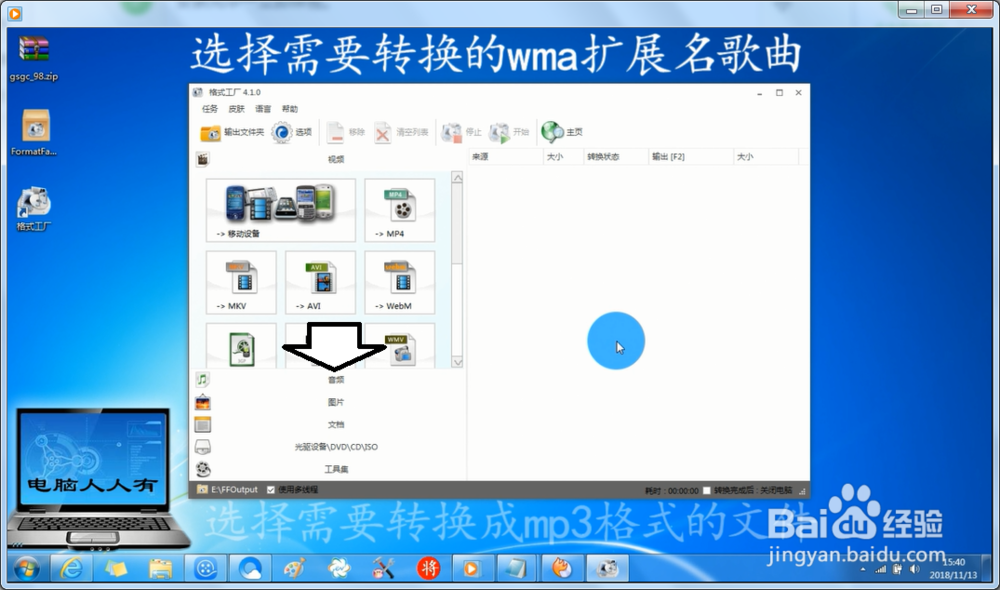
Task: Open the help (帮助) menu
Action: point(290,109)
